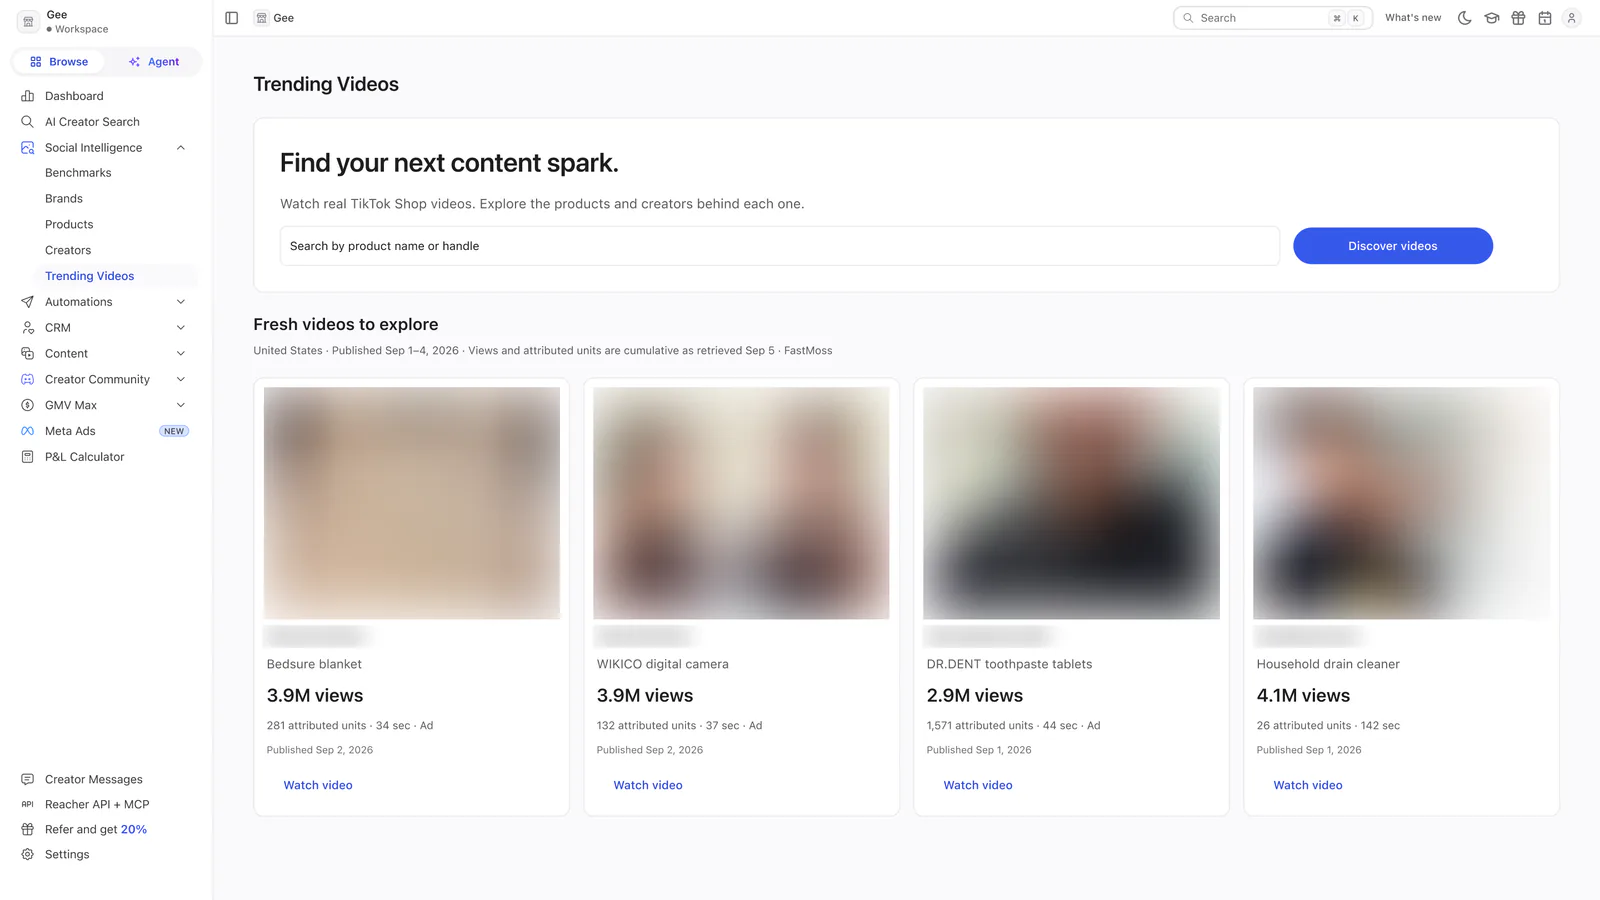Click the Discover videos button
Screen dimensions: 1600x900
pos(1392,246)
